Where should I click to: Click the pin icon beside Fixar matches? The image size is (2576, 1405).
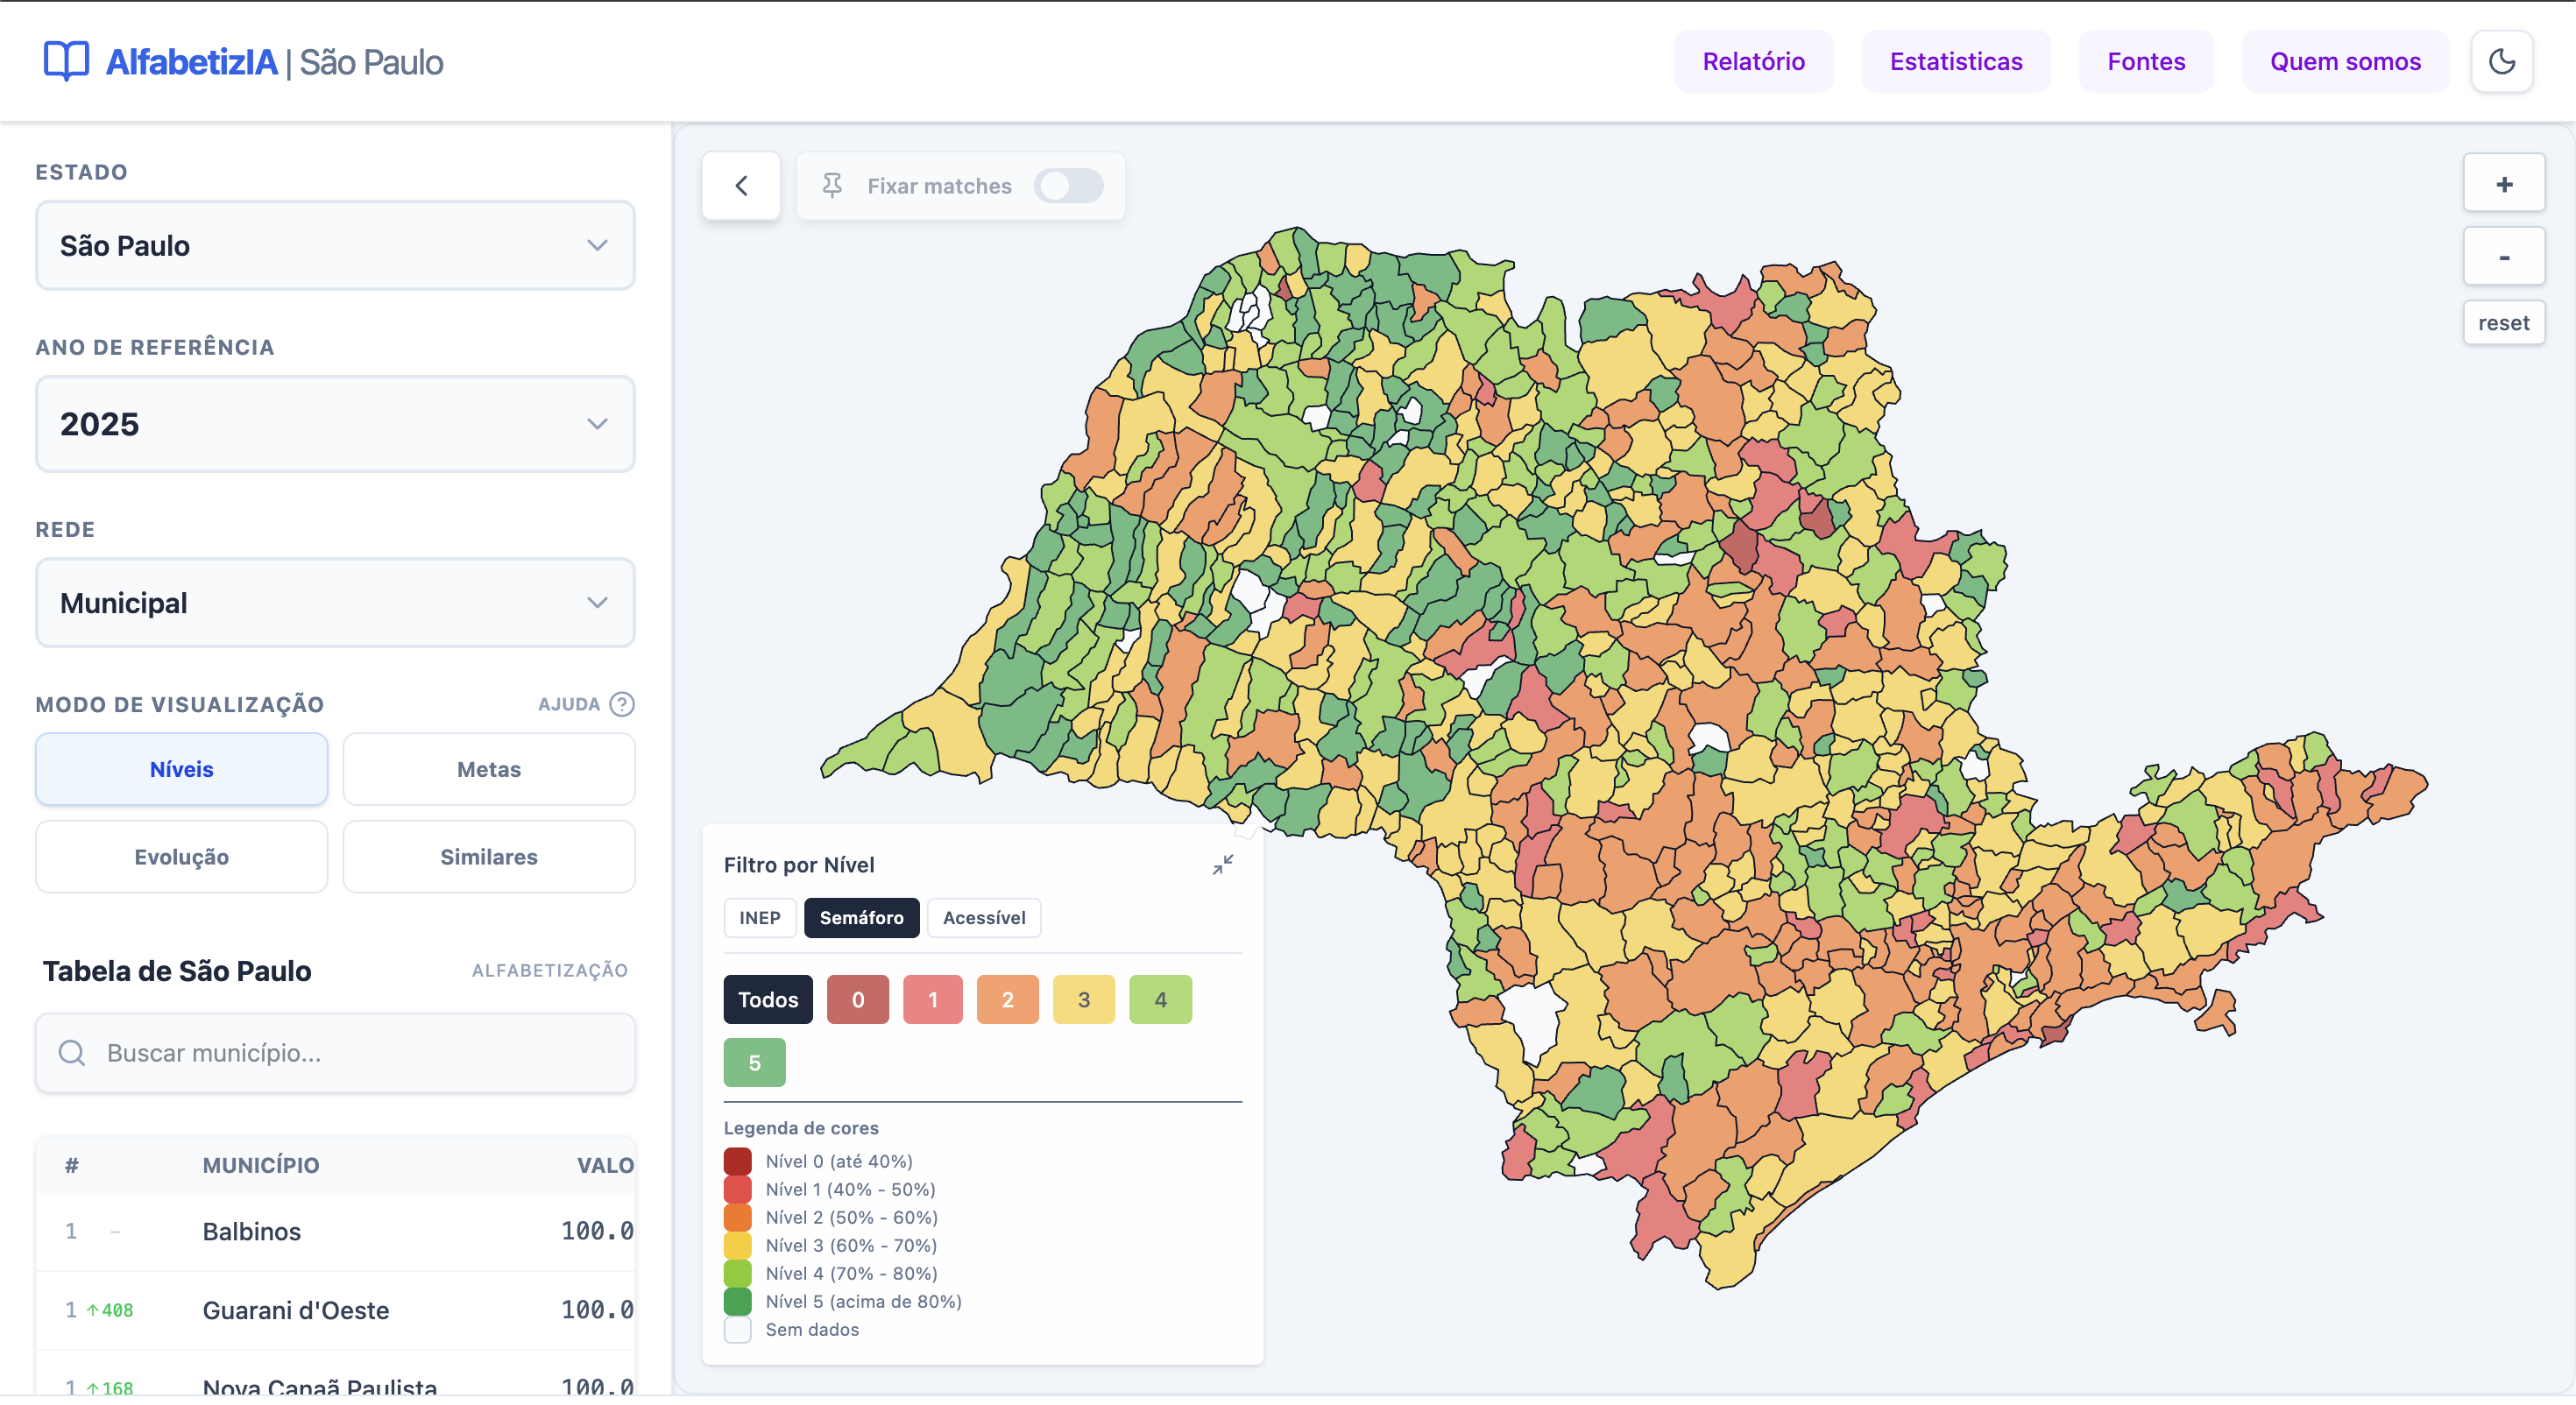(832, 186)
